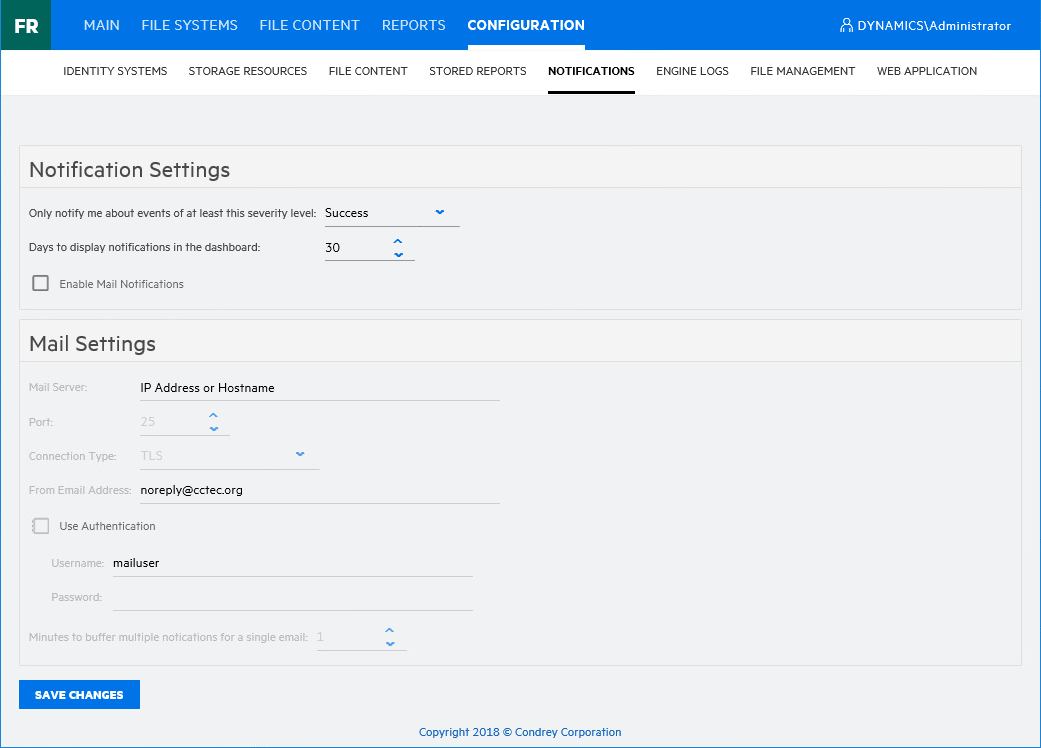Enable Mail Notifications checkbox
Screen dimensions: 1041x748
[x=41, y=284]
